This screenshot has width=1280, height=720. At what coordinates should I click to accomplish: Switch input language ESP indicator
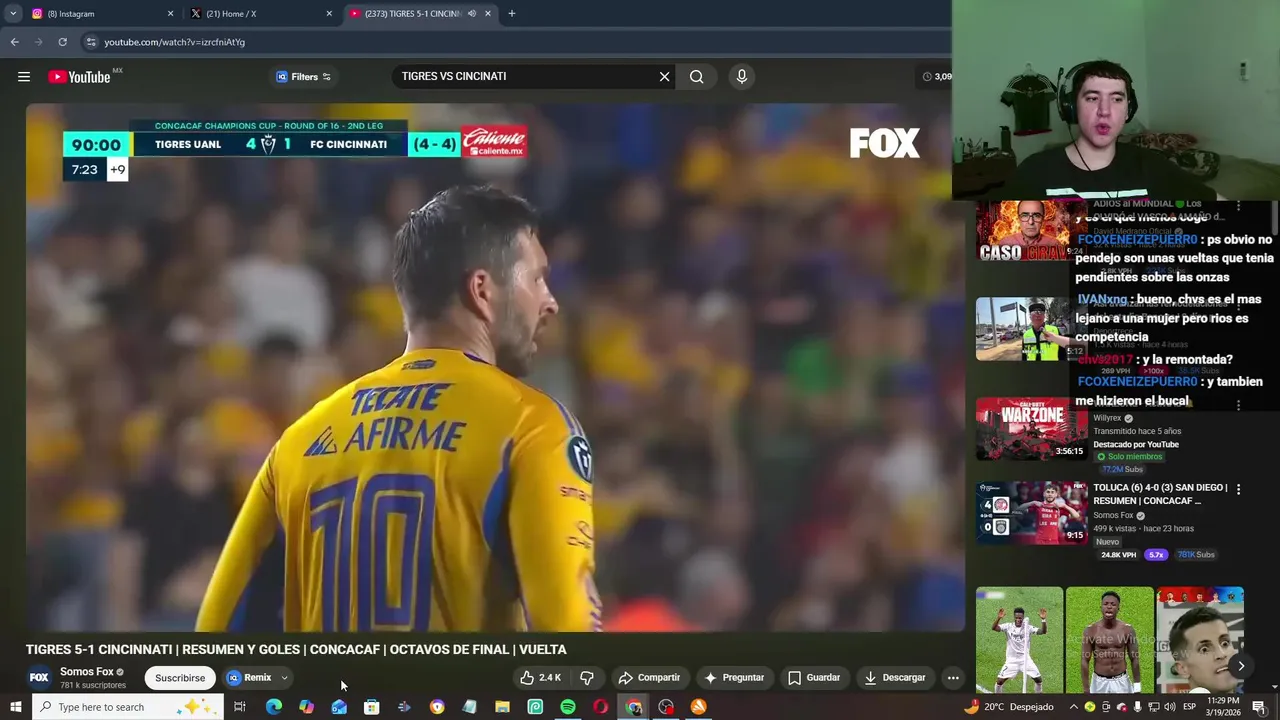(1189, 707)
